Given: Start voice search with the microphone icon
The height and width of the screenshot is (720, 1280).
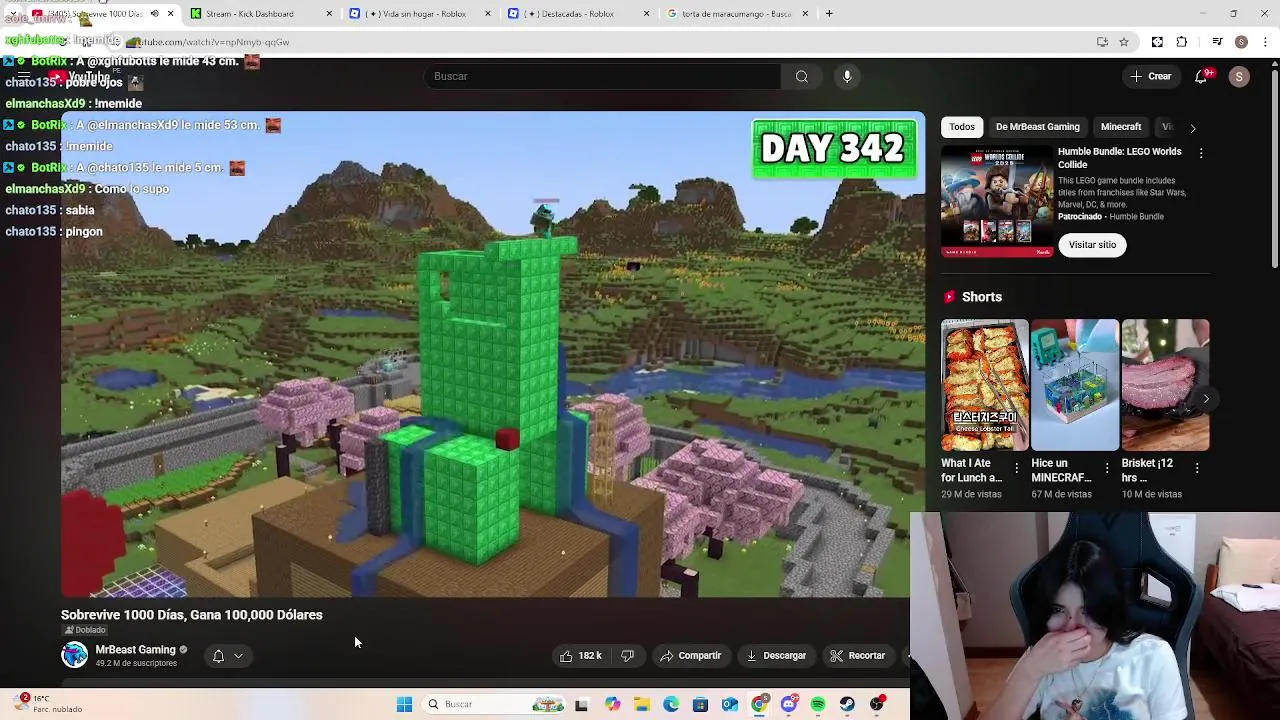Looking at the screenshot, I should (847, 76).
